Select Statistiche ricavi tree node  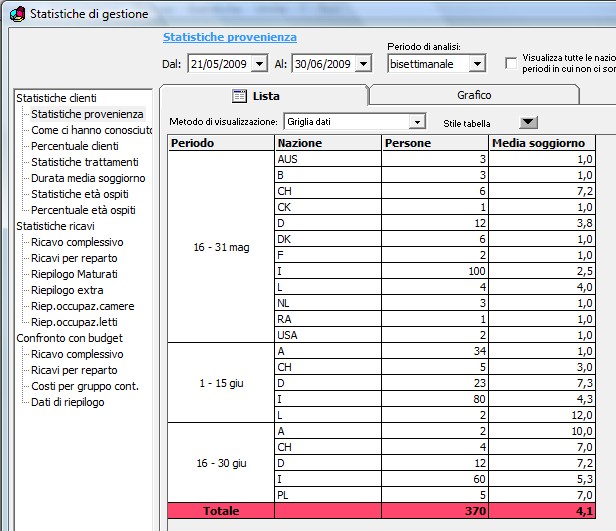pos(55,226)
